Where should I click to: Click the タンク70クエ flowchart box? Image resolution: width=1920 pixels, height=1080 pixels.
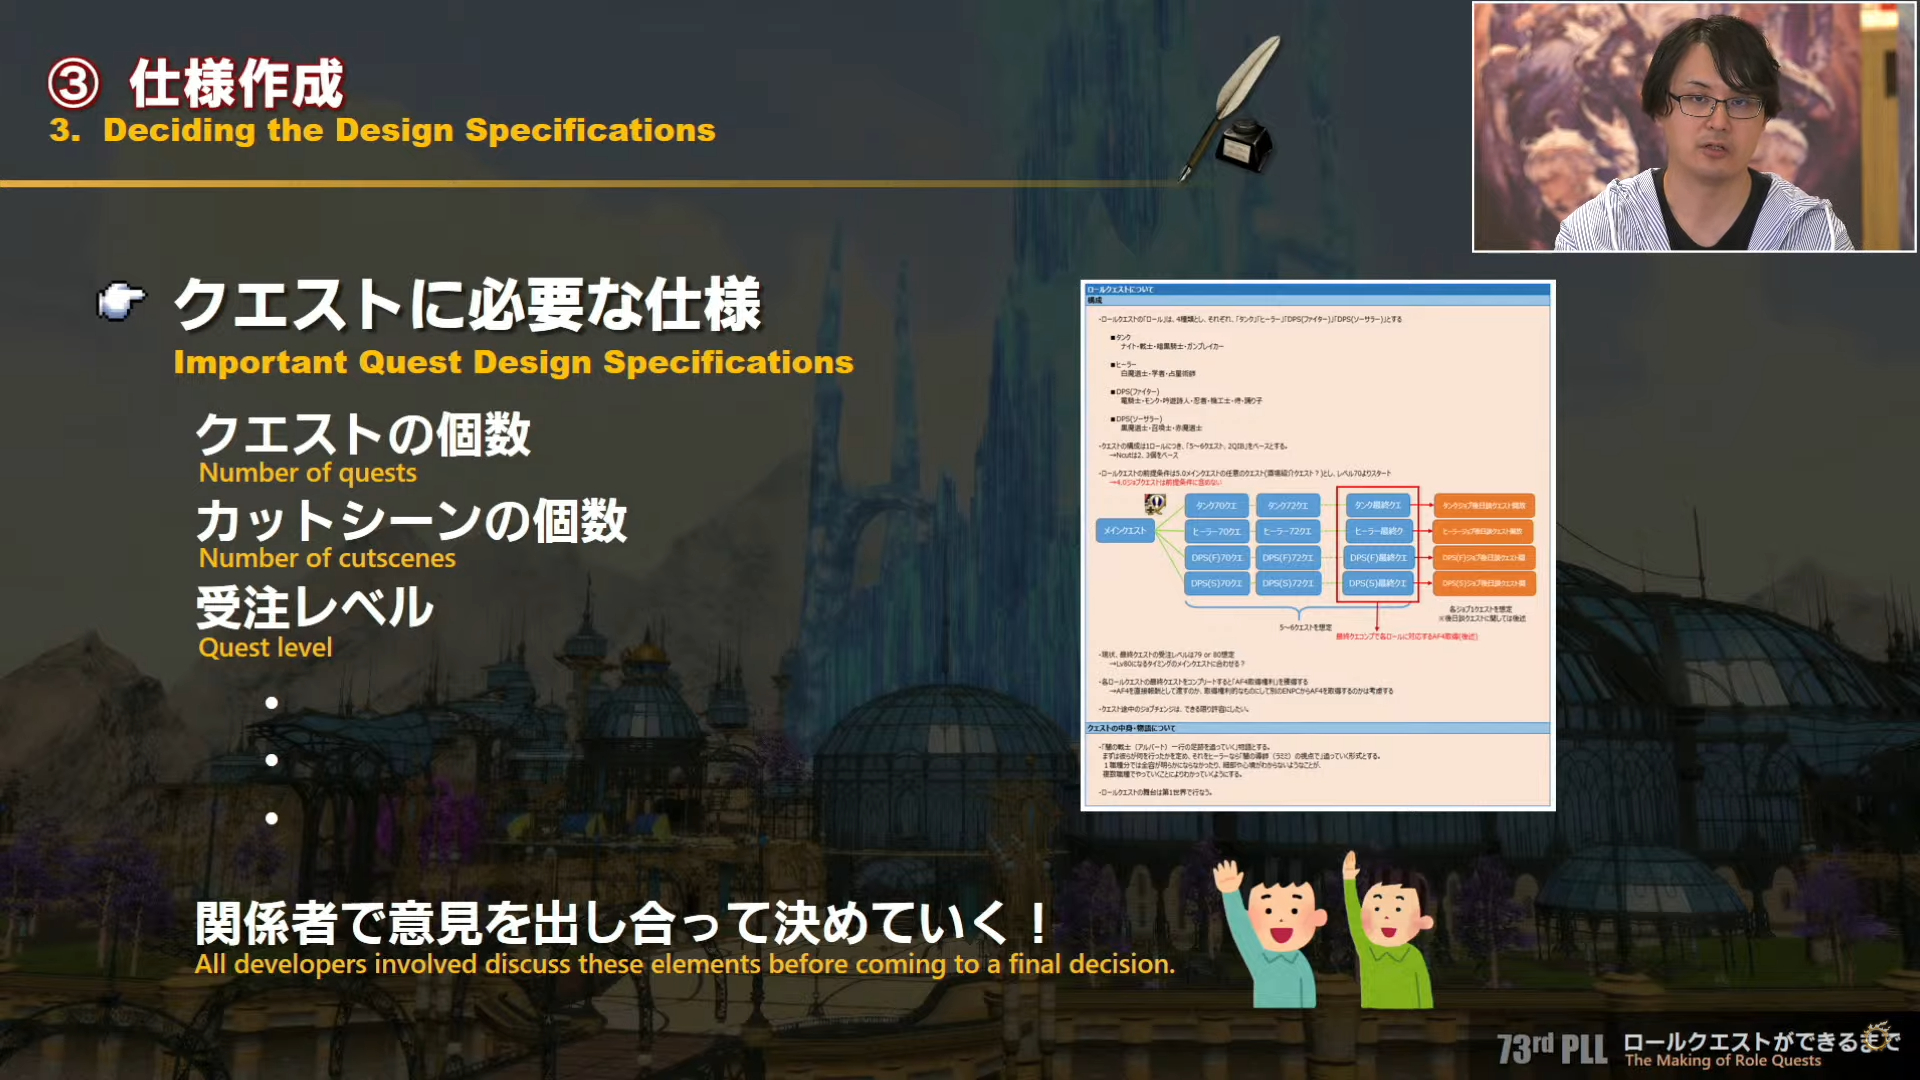click(x=1216, y=506)
